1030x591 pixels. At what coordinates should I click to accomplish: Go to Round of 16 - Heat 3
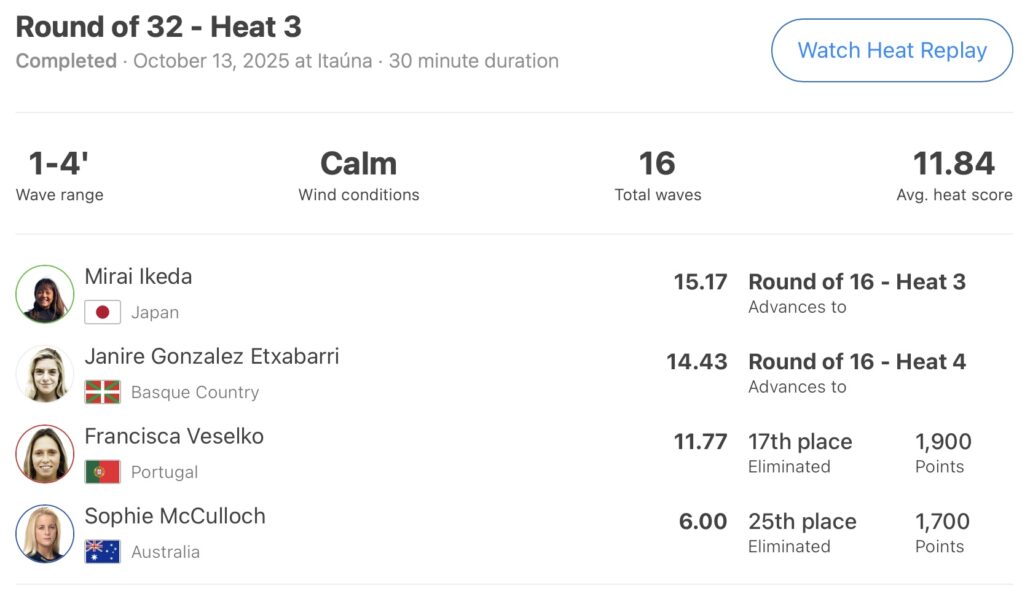point(857,282)
